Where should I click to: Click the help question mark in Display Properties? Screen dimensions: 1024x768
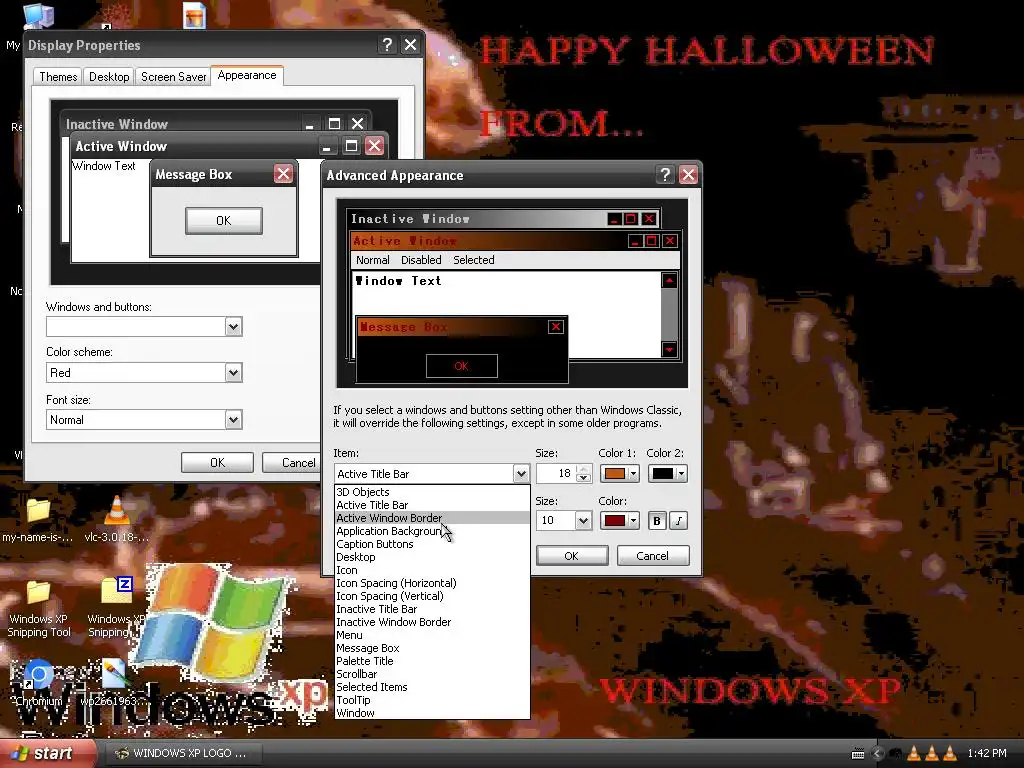[387, 45]
